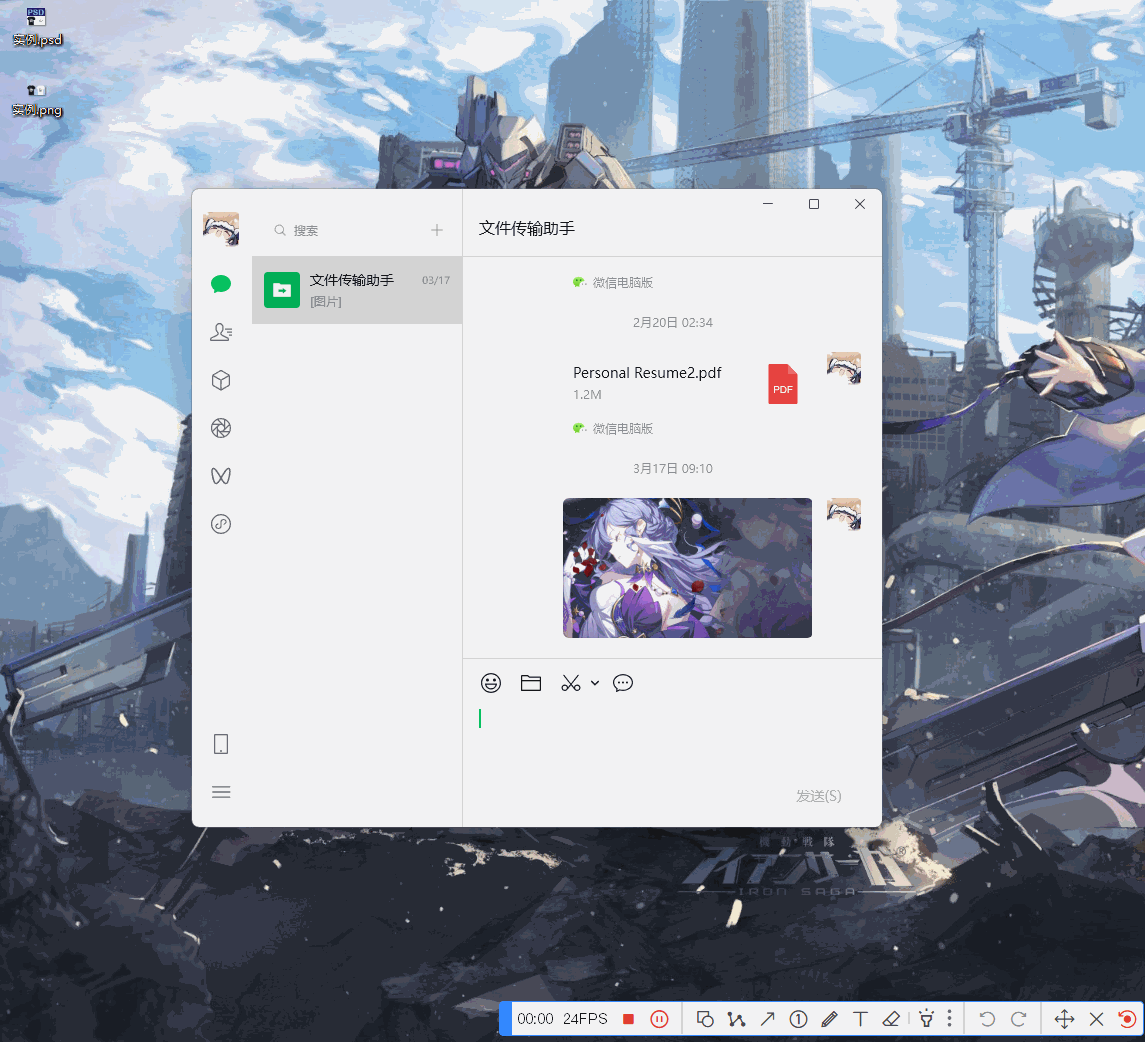Open the Favorites cube icon
The image size is (1145, 1042).
tap(221, 380)
